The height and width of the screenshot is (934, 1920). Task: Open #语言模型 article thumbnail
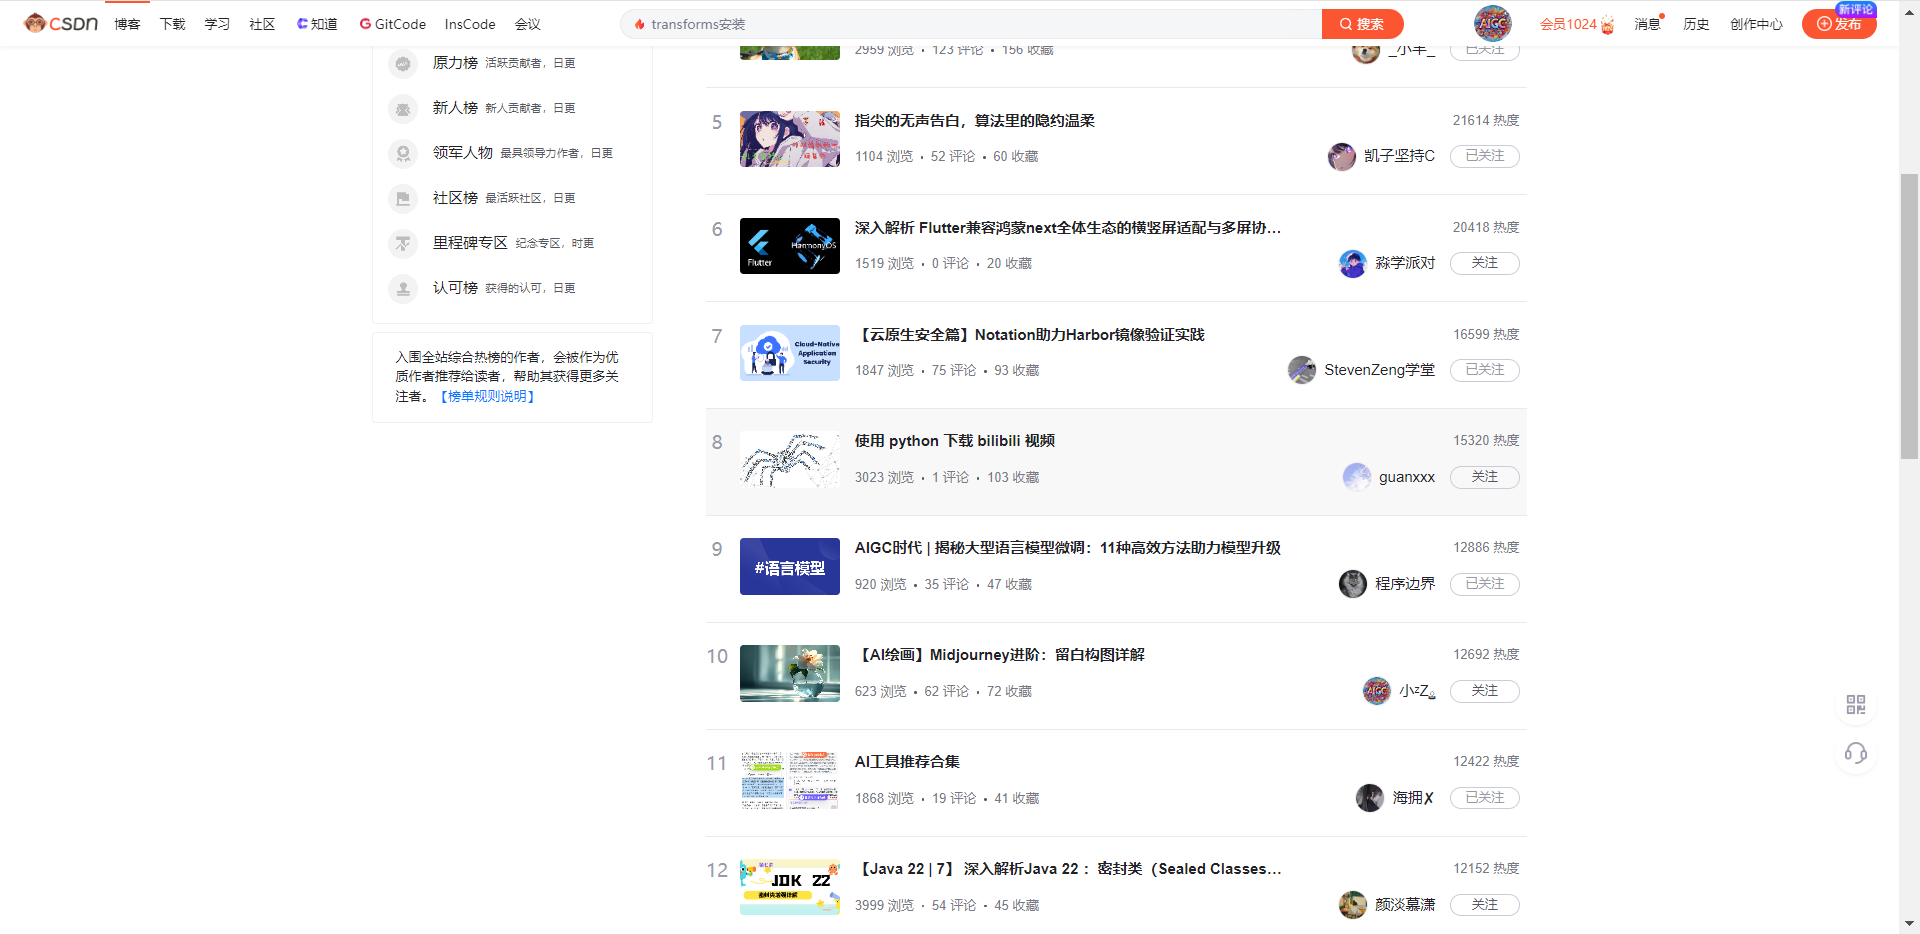click(x=790, y=567)
